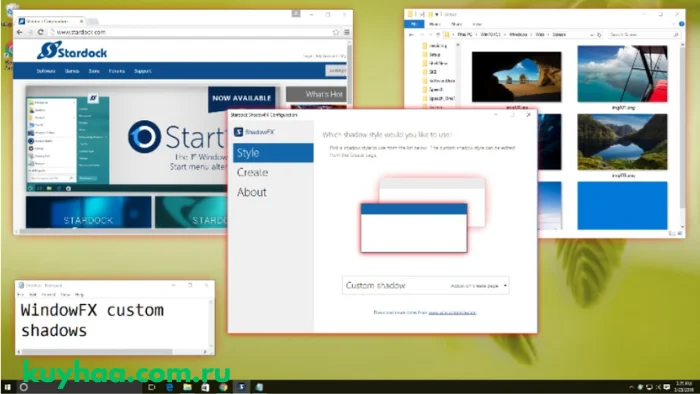The height and width of the screenshot is (394, 700).
Task: Select the cave beach wallpaper thumbnail
Action: (x=517, y=77)
